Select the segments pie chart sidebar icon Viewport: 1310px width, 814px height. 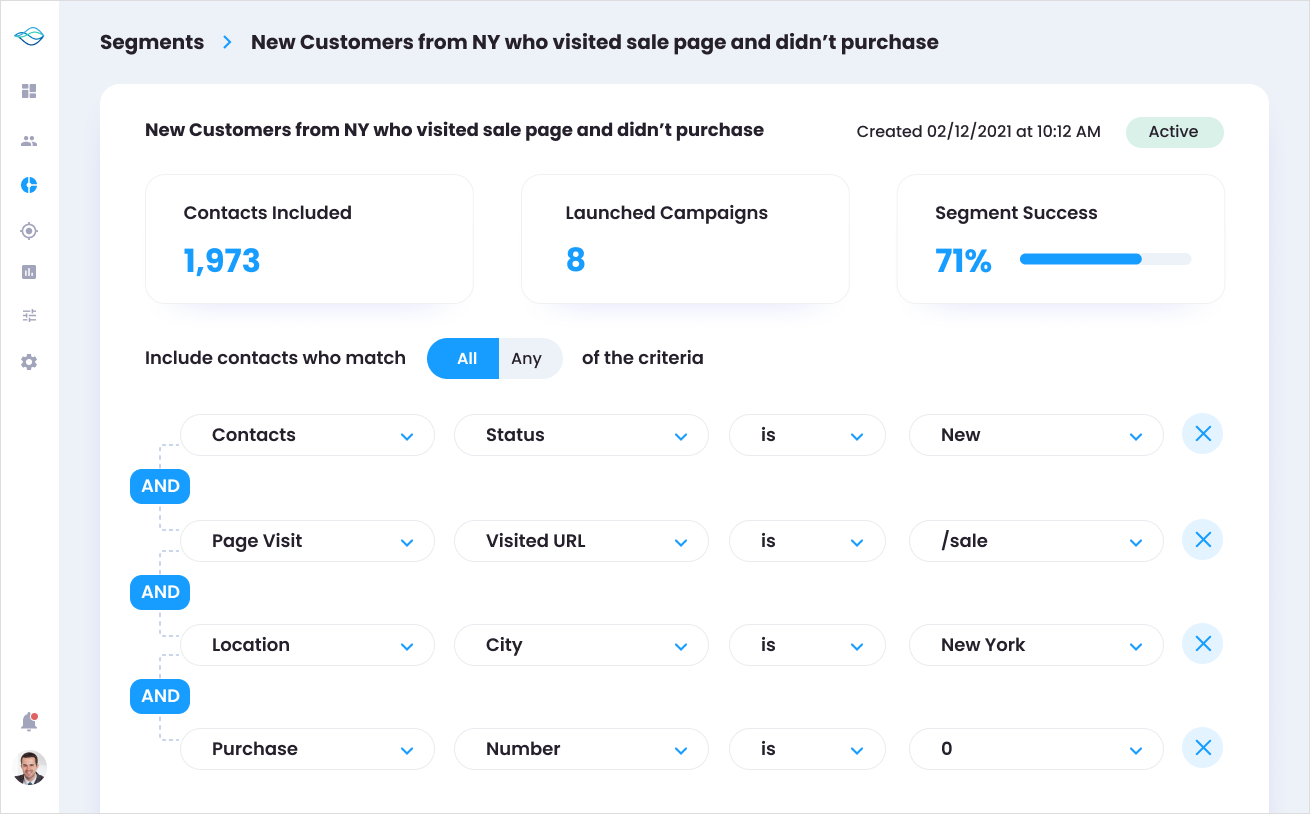[29, 185]
